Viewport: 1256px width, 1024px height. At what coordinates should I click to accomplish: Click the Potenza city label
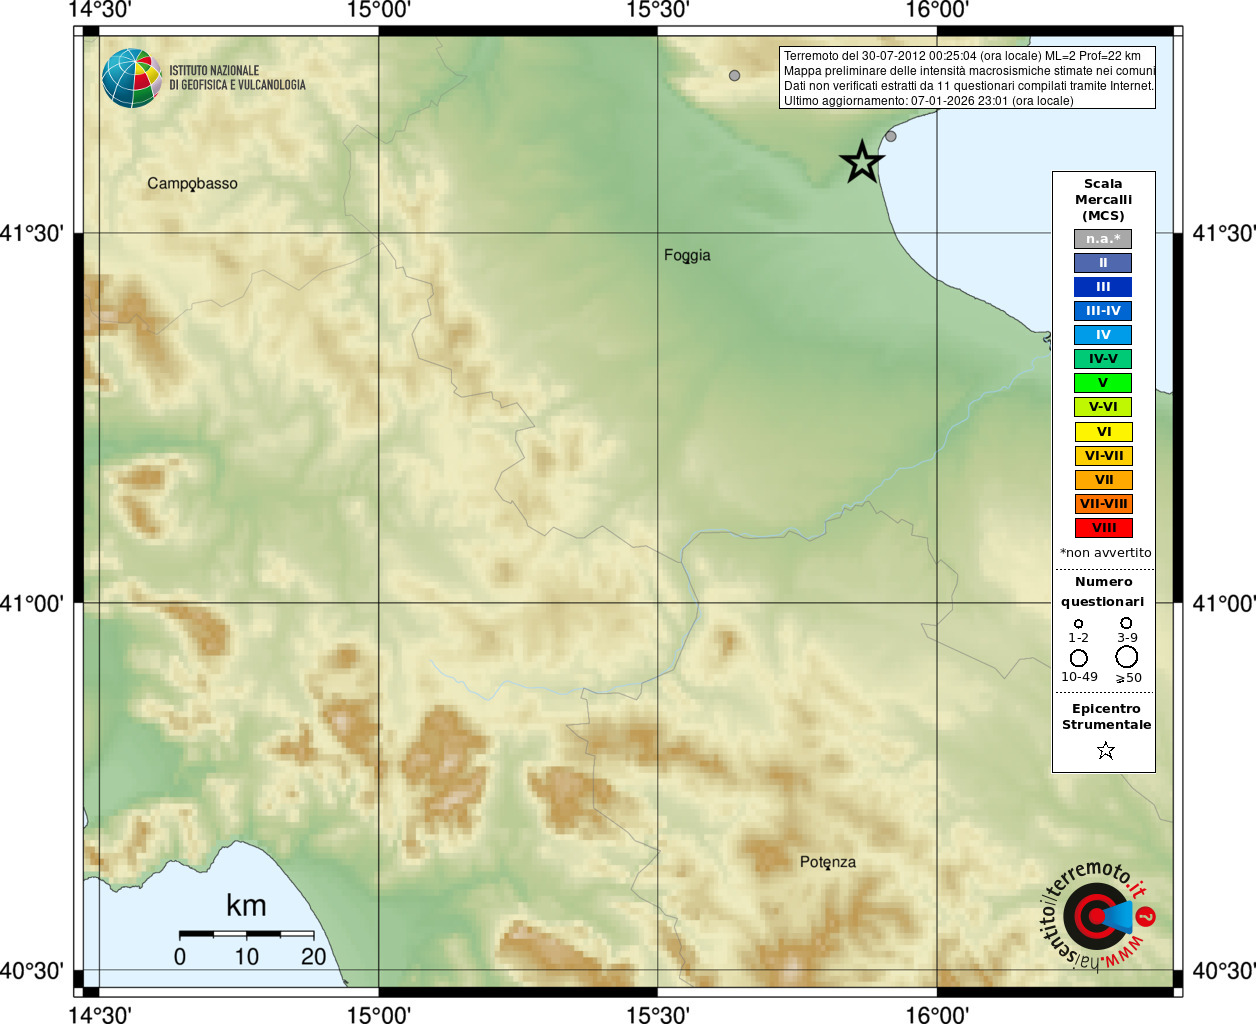point(828,862)
